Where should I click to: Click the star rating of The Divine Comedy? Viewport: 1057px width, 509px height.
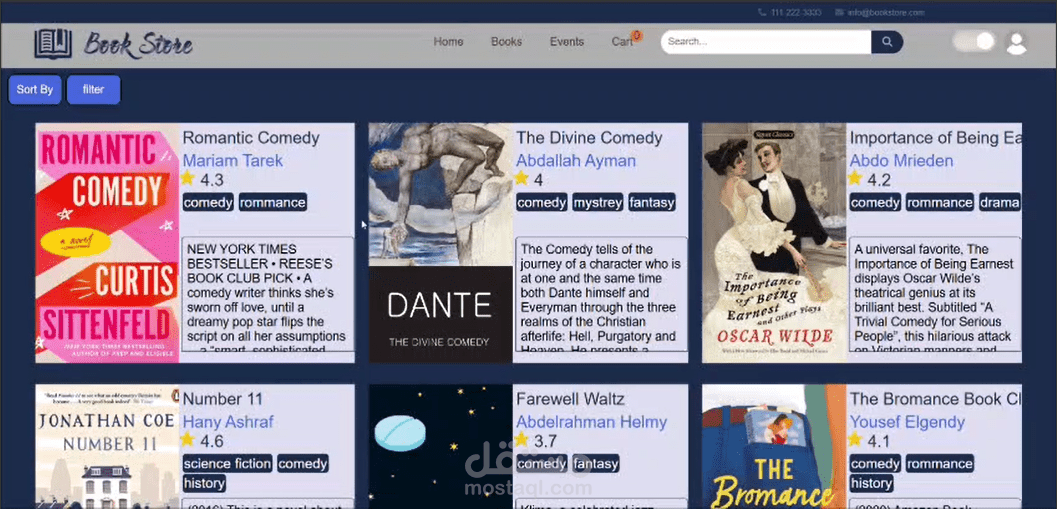tap(521, 178)
